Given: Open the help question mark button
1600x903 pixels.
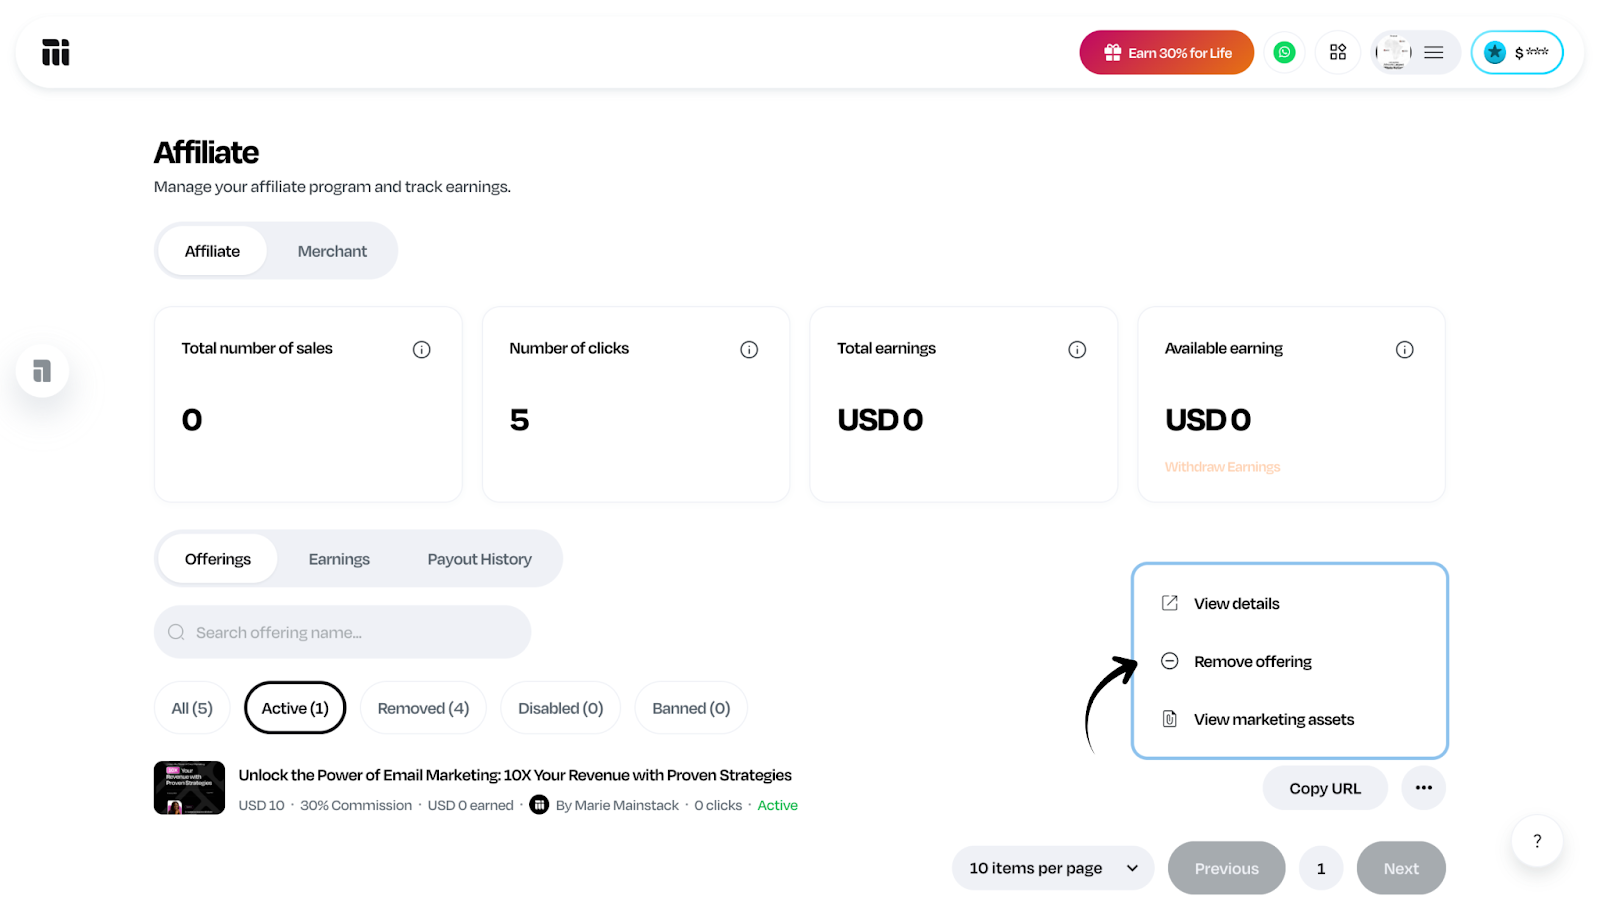Looking at the screenshot, I should click(1537, 841).
